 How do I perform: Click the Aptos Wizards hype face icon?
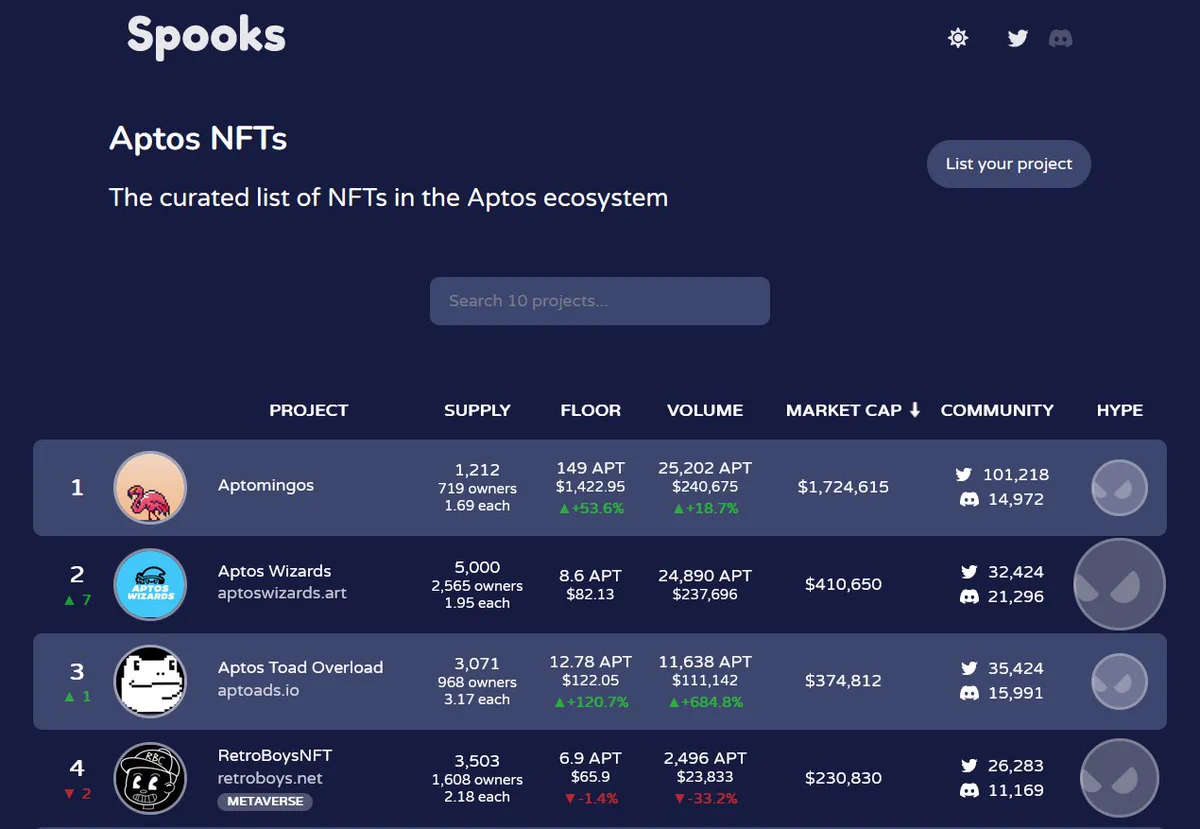[x=1119, y=584]
